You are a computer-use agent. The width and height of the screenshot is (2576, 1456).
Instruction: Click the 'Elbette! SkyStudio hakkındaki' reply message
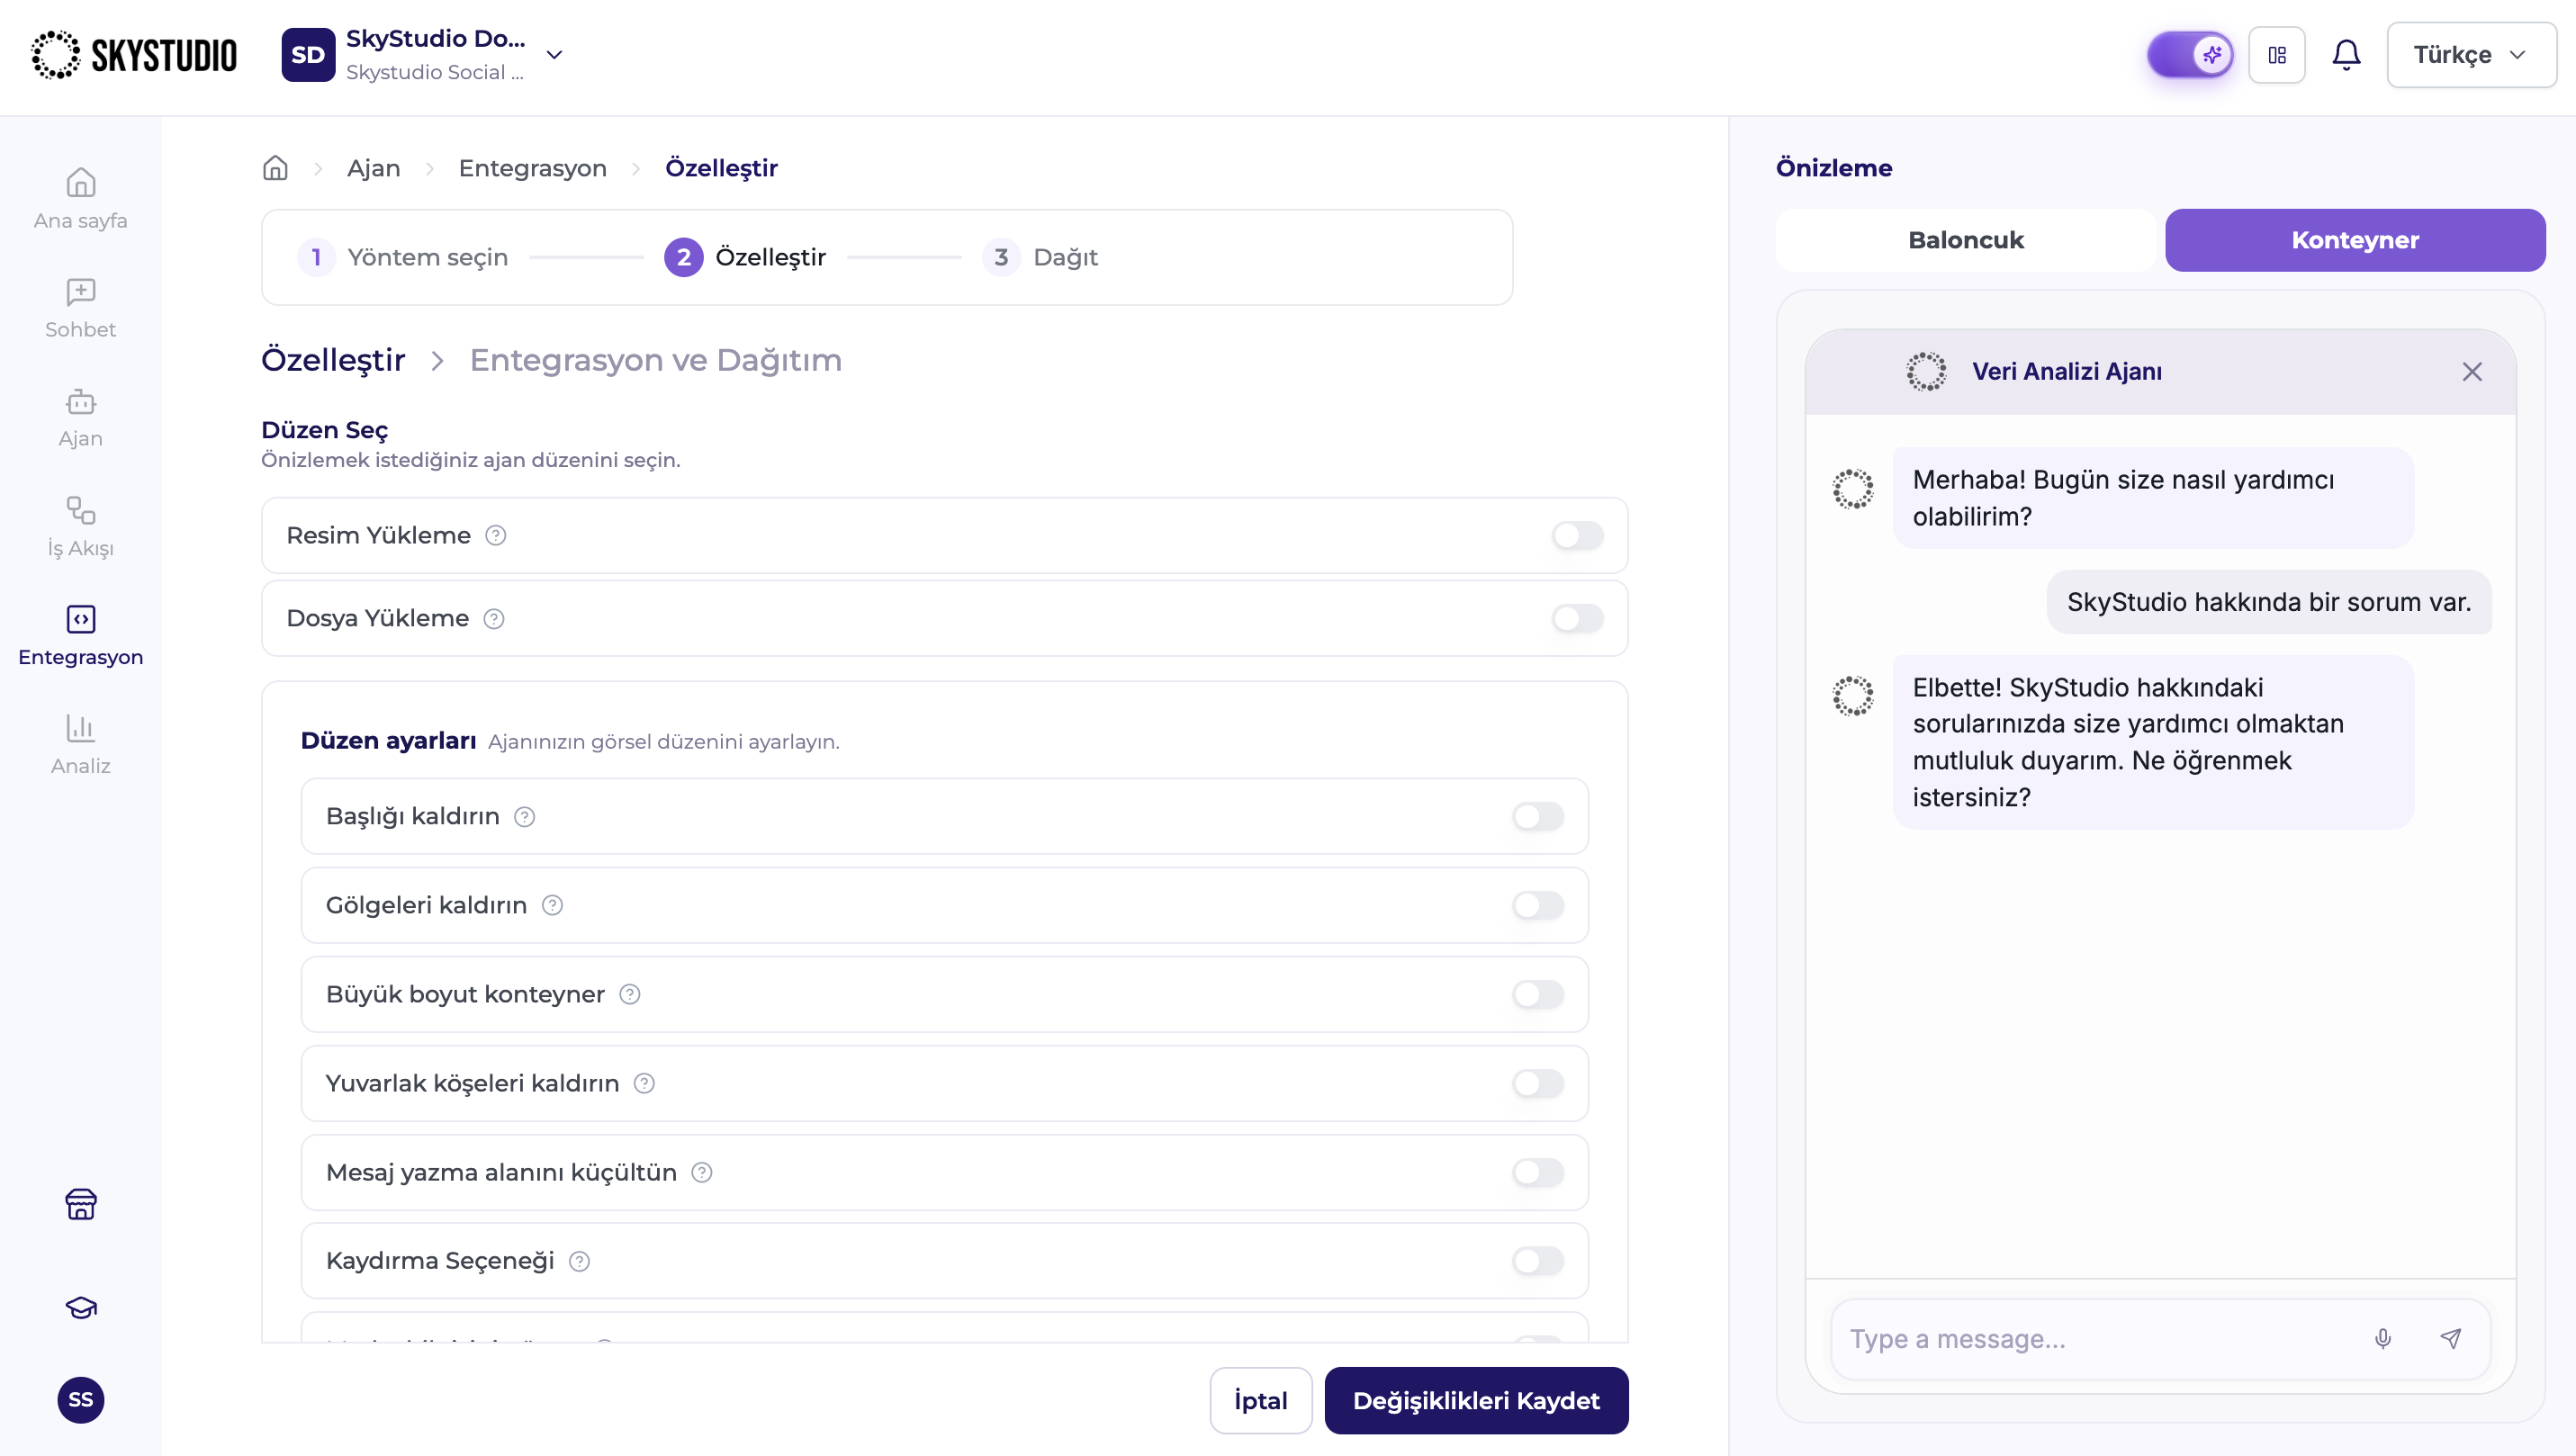[x=2153, y=742]
